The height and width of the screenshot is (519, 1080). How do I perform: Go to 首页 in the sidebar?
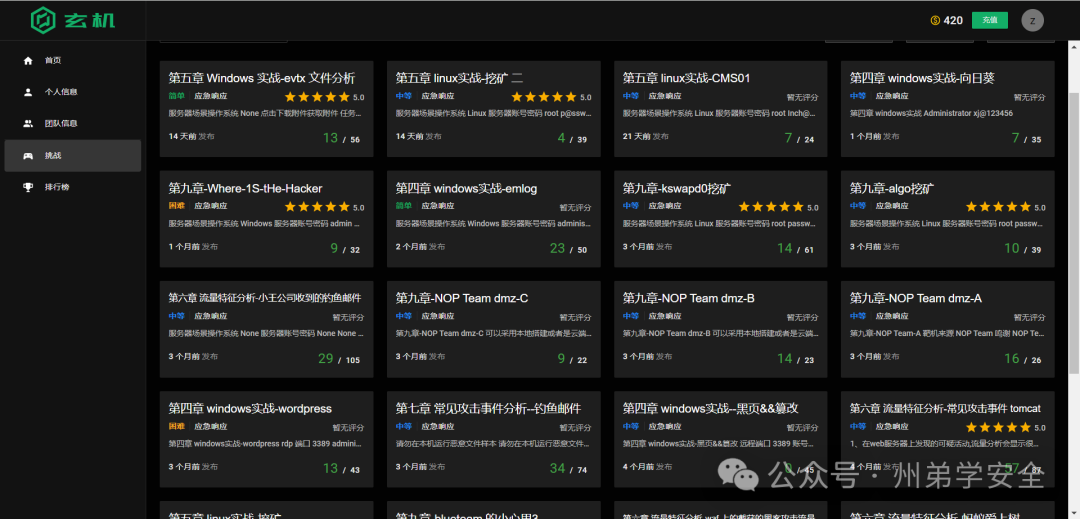pos(73,61)
